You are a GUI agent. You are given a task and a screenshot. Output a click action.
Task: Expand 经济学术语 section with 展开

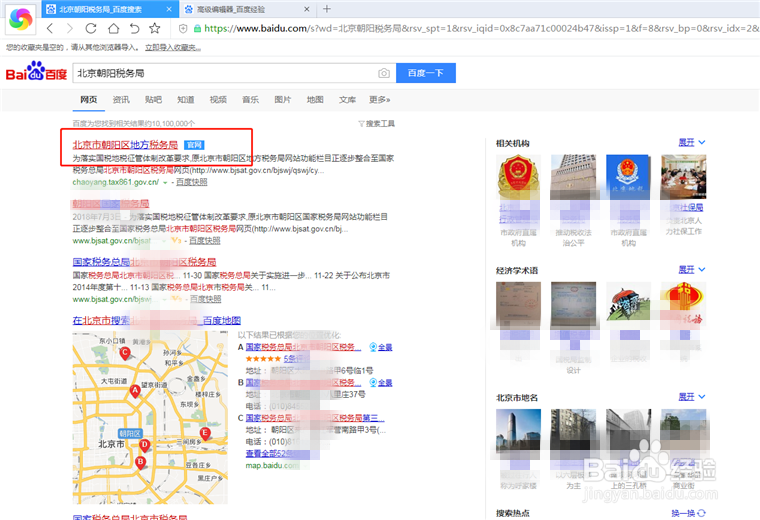[x=692, y=269]
